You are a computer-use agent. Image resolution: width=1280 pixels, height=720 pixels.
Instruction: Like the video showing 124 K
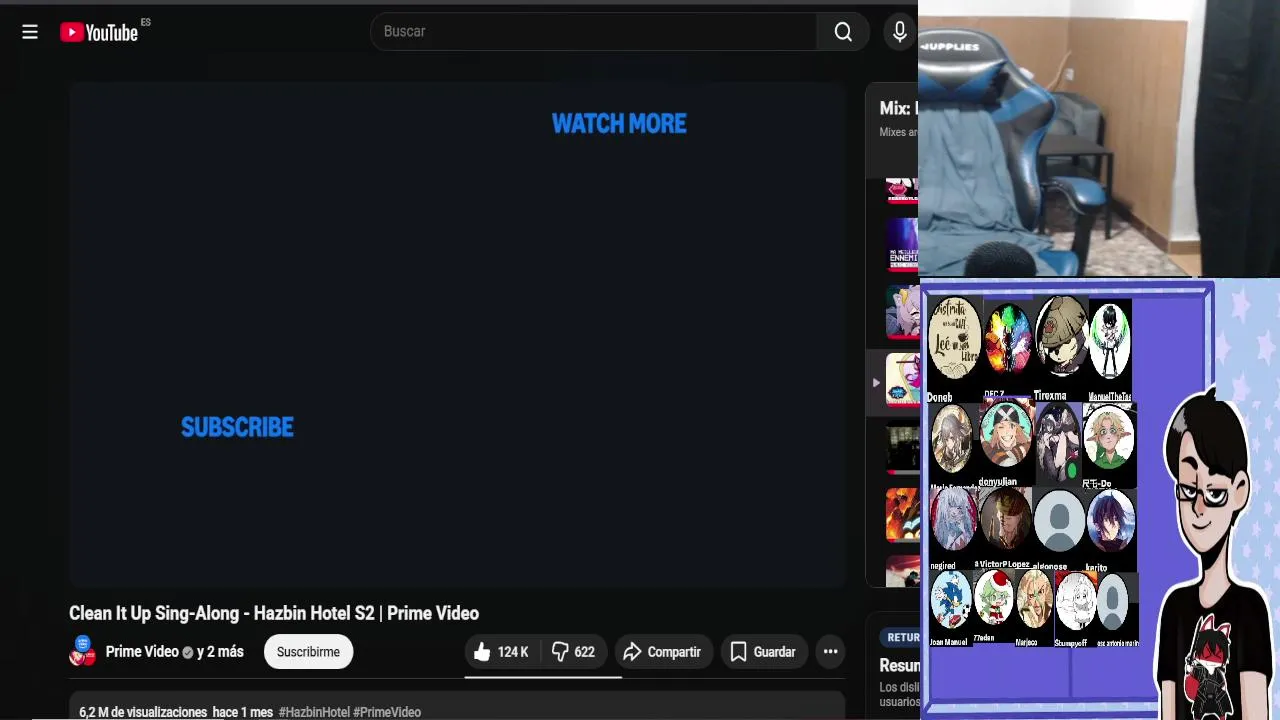[x=502, y=652]
